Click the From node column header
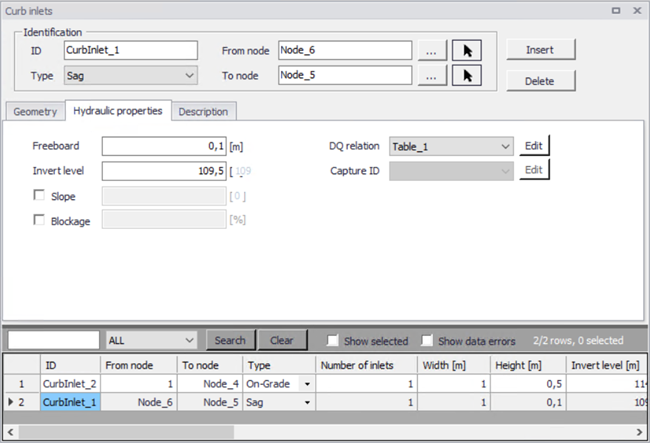This screenshot has width=650, height=443. tap(138, 365)
